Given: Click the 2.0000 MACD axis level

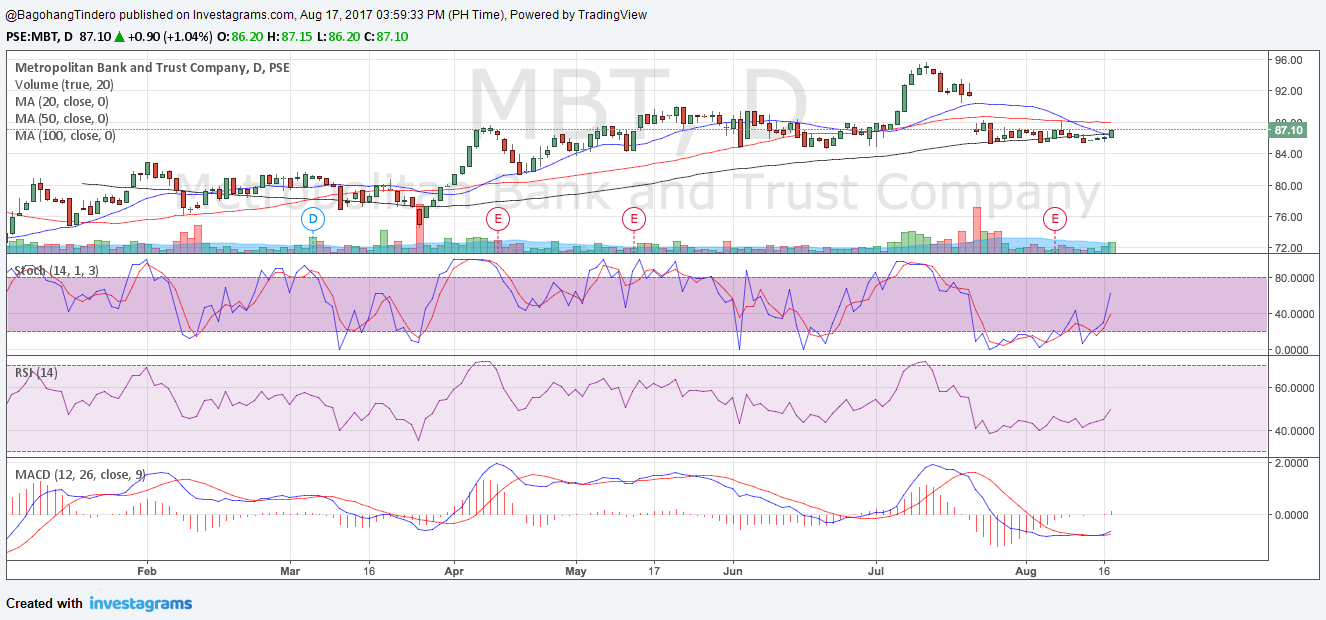Looking at the screenshot, I should tap(1290, 463).
